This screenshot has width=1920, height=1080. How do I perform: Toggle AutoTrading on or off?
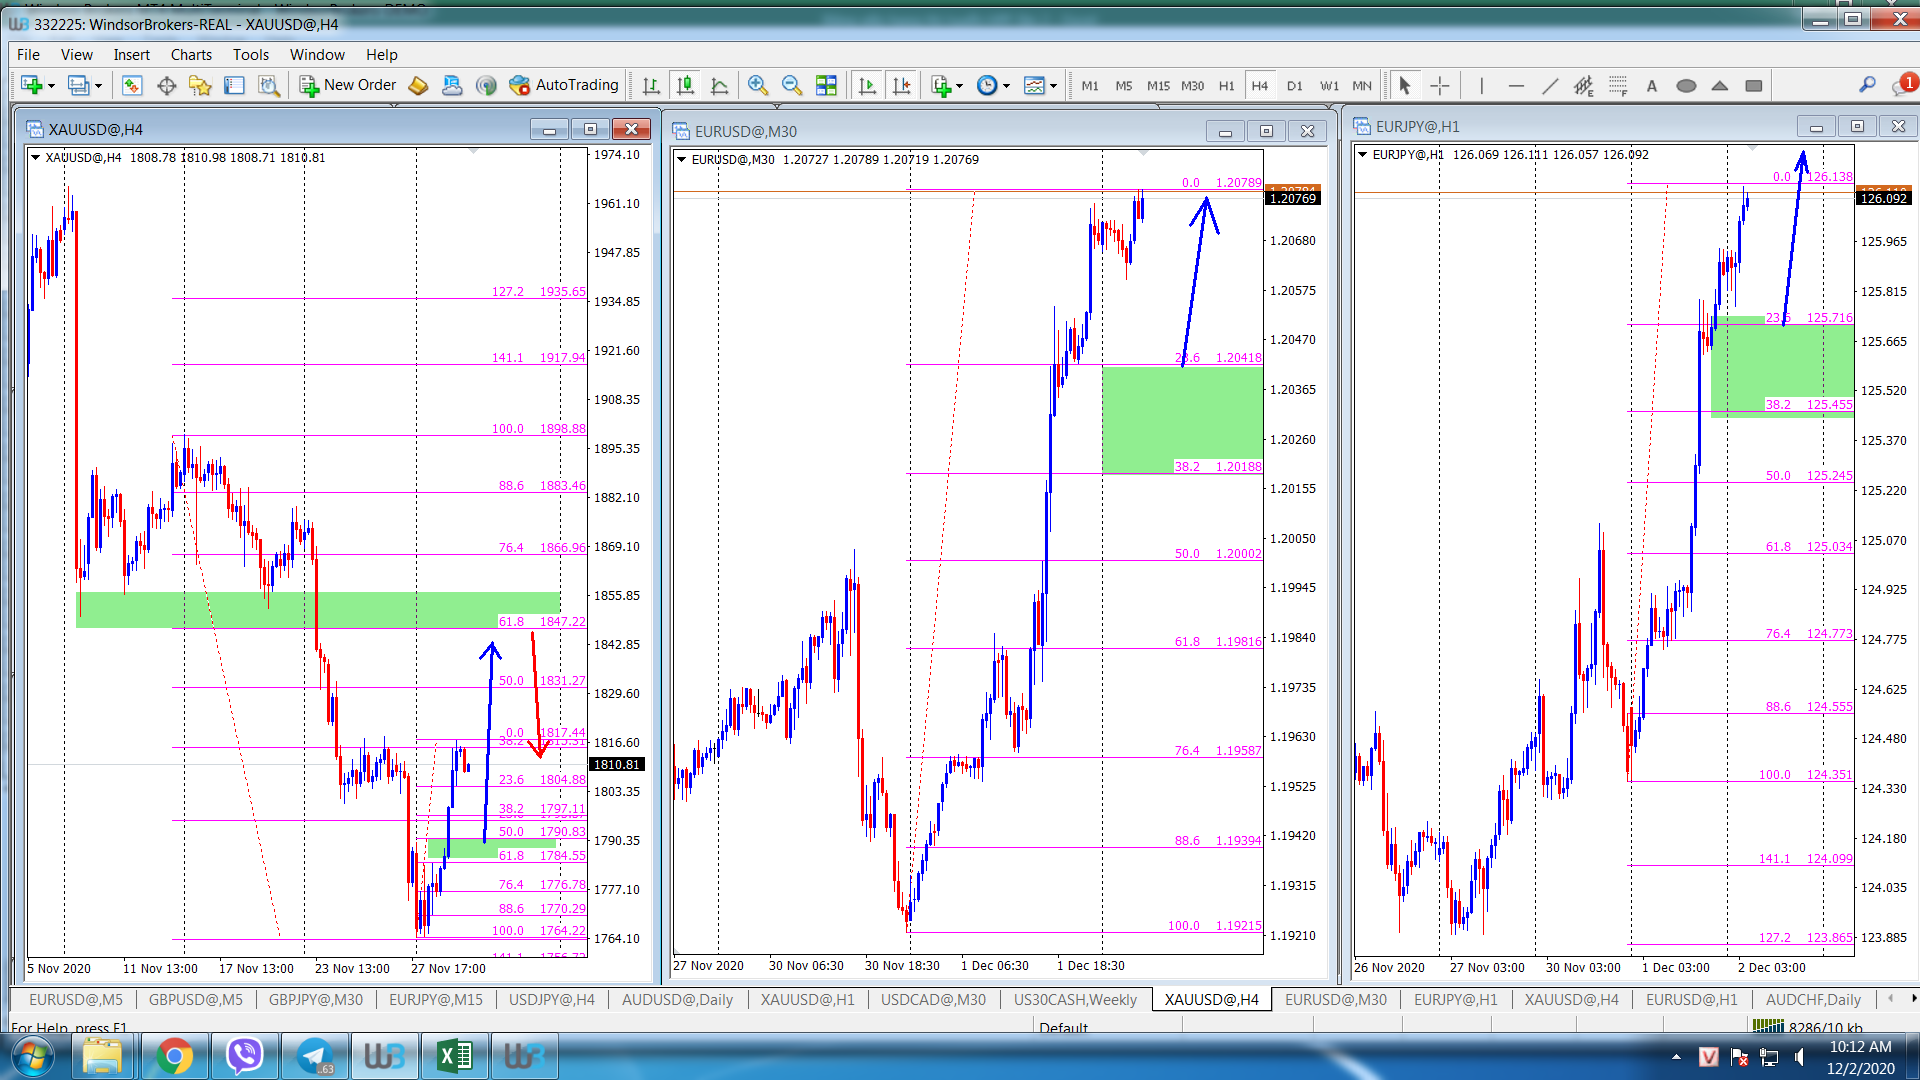pos(564,86)
